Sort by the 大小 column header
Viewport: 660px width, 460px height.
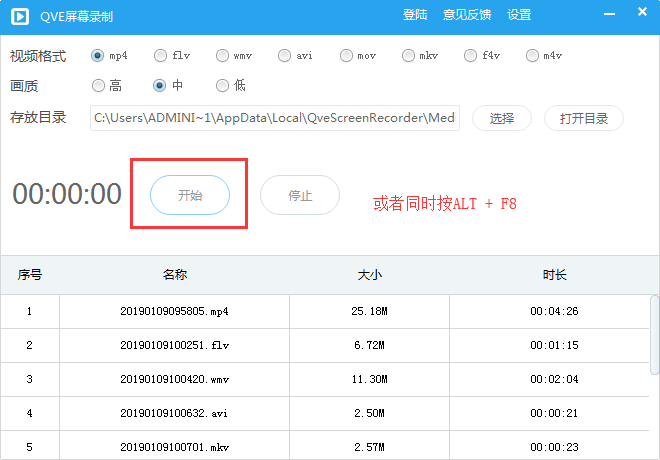click(x=370, y=275)
